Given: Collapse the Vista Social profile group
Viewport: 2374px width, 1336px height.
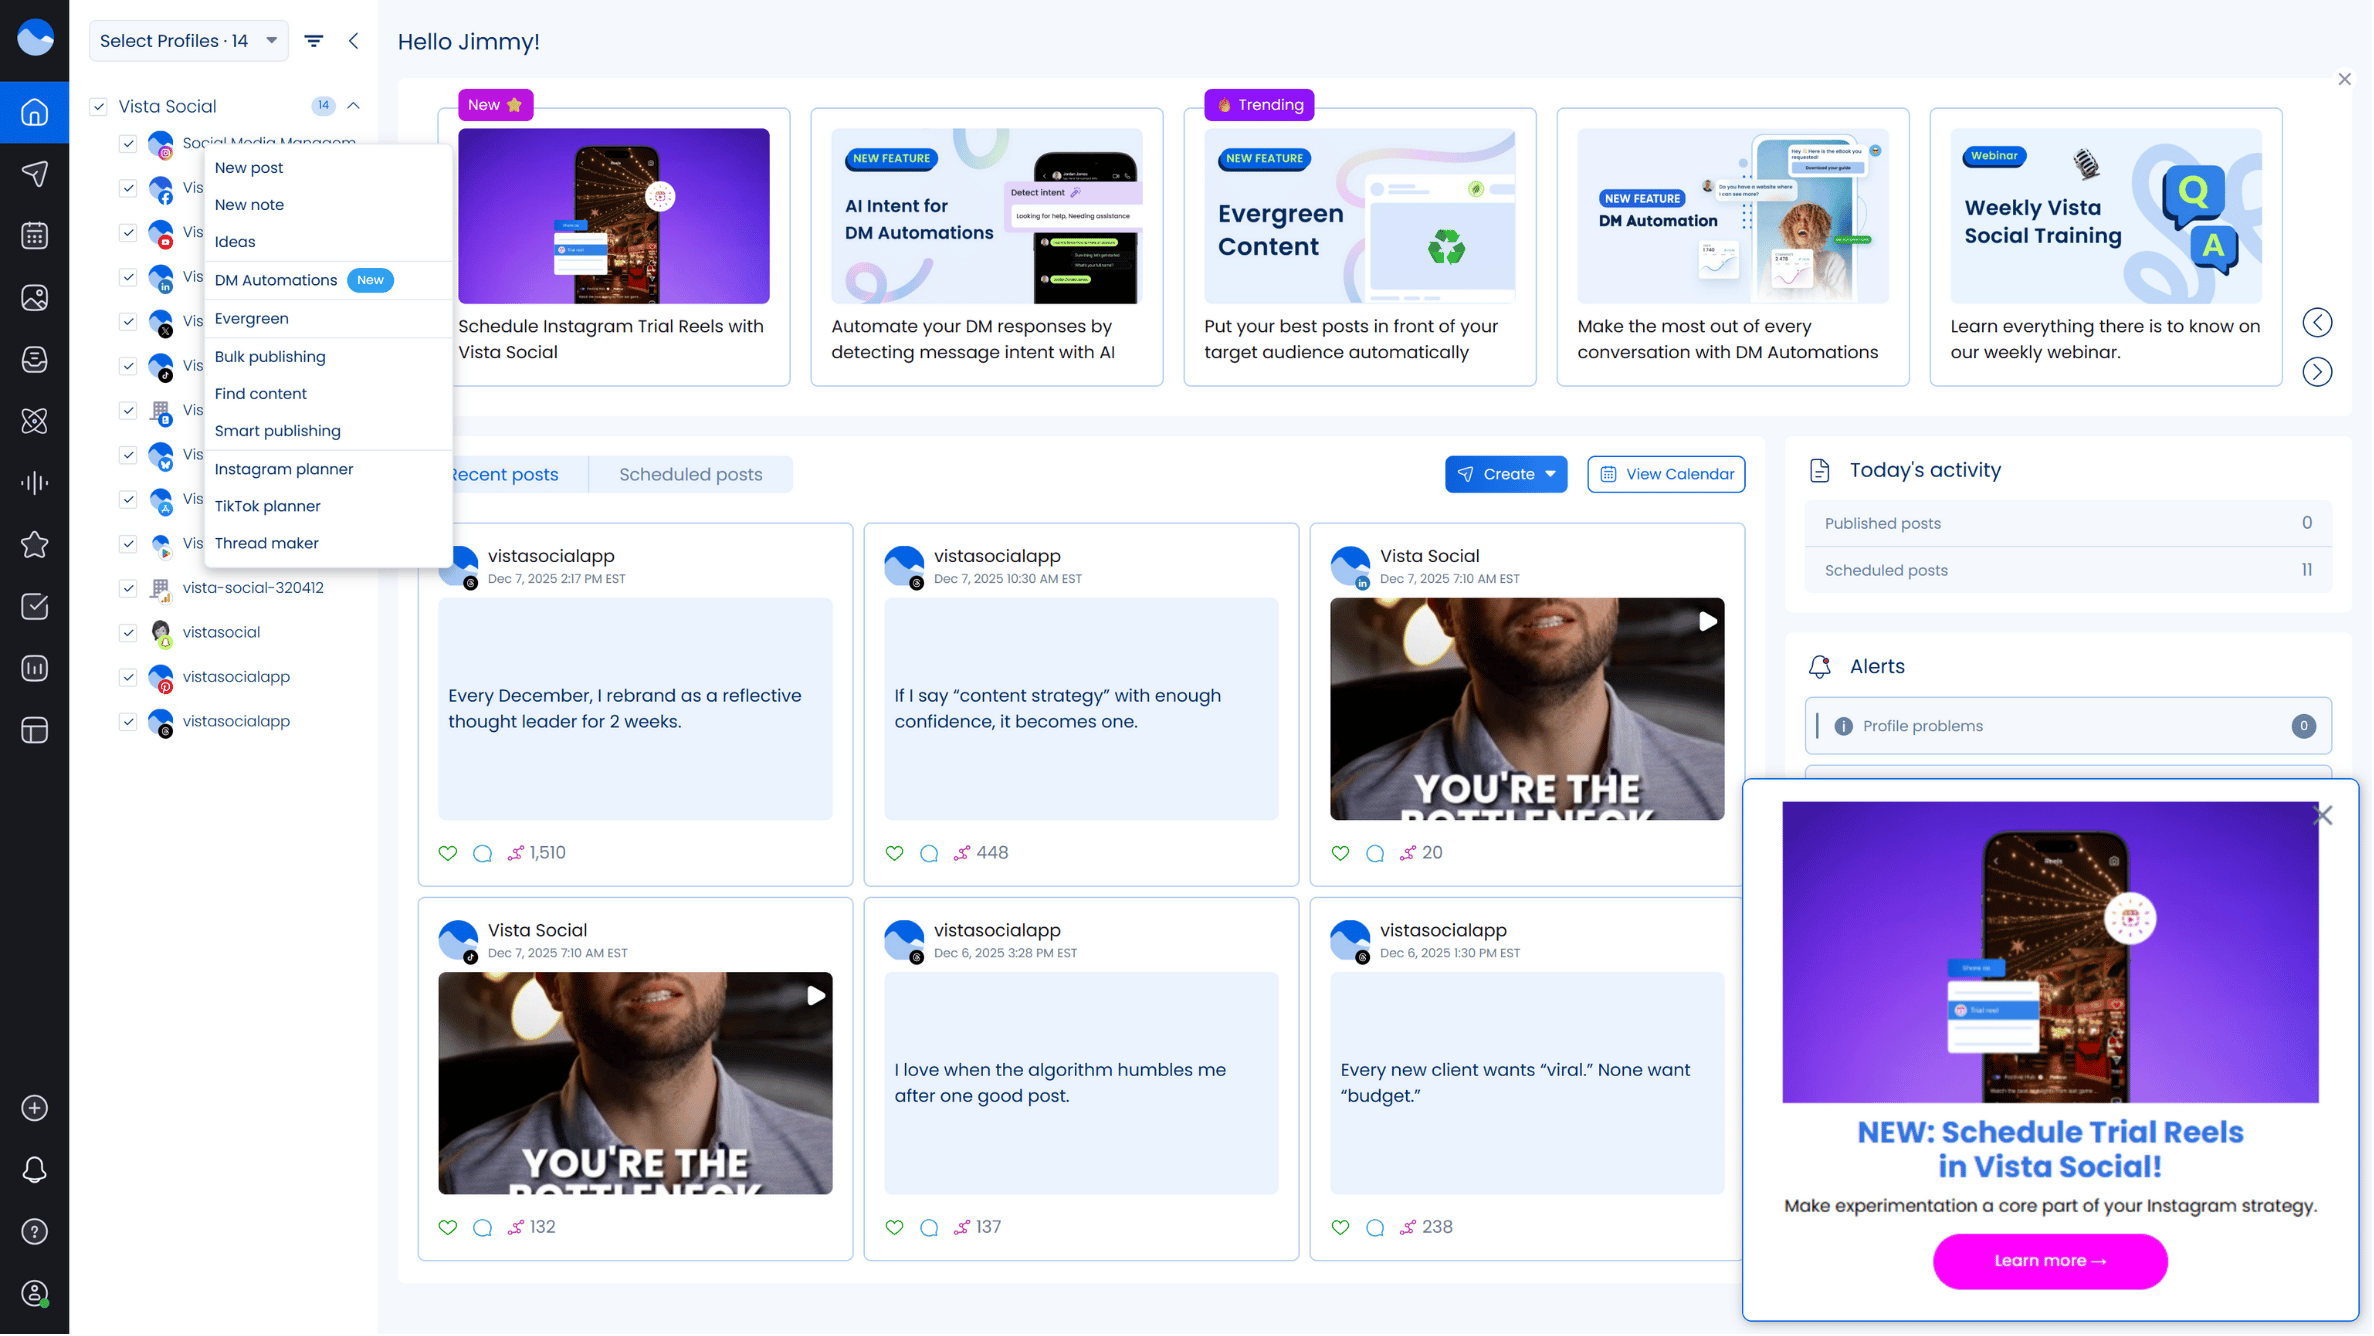Looking at the screenshot, I should tap(353, 106).
